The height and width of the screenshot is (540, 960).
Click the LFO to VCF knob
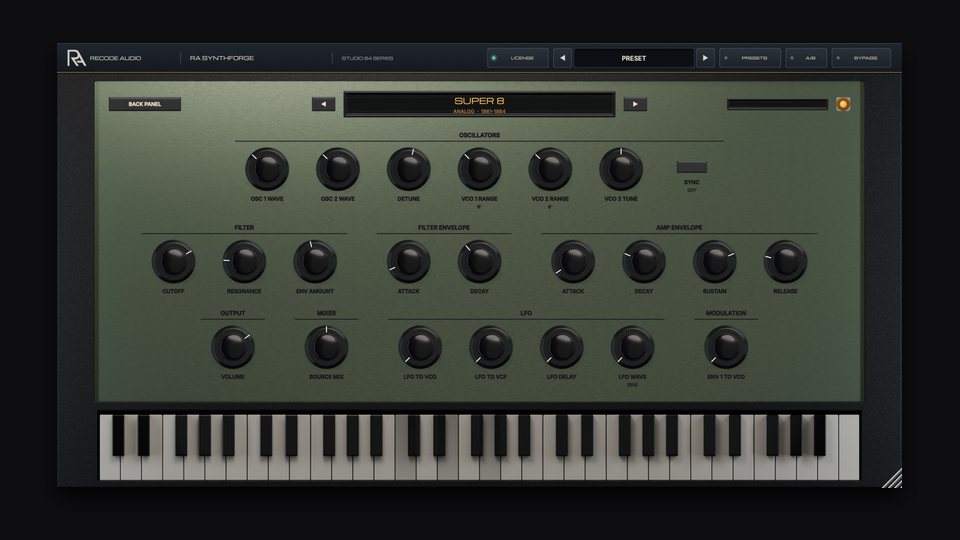tap(491, 347)
